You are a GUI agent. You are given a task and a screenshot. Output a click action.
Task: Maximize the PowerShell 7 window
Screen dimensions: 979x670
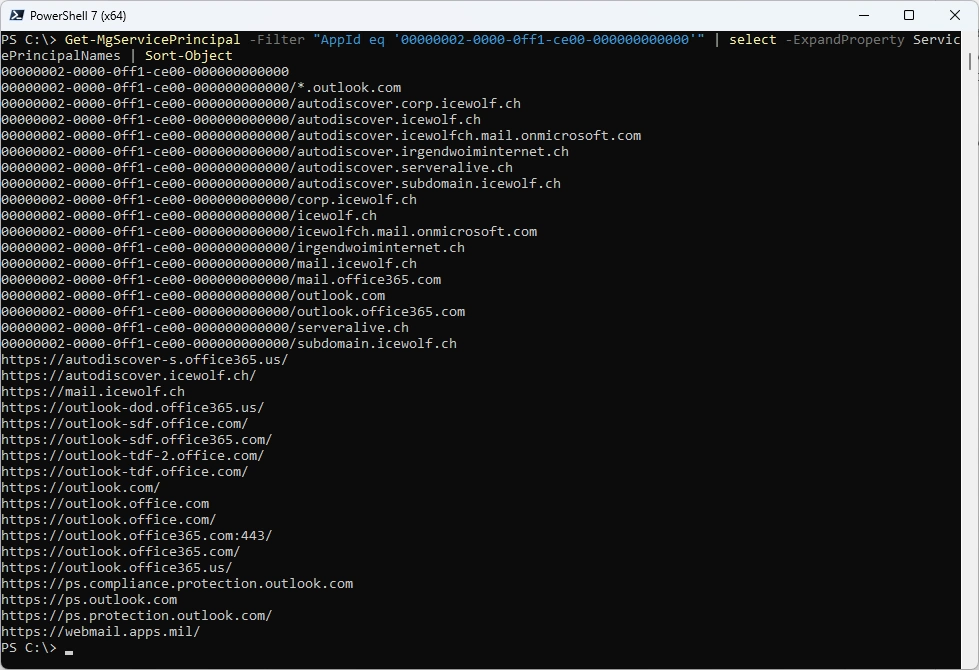point(909,15)
